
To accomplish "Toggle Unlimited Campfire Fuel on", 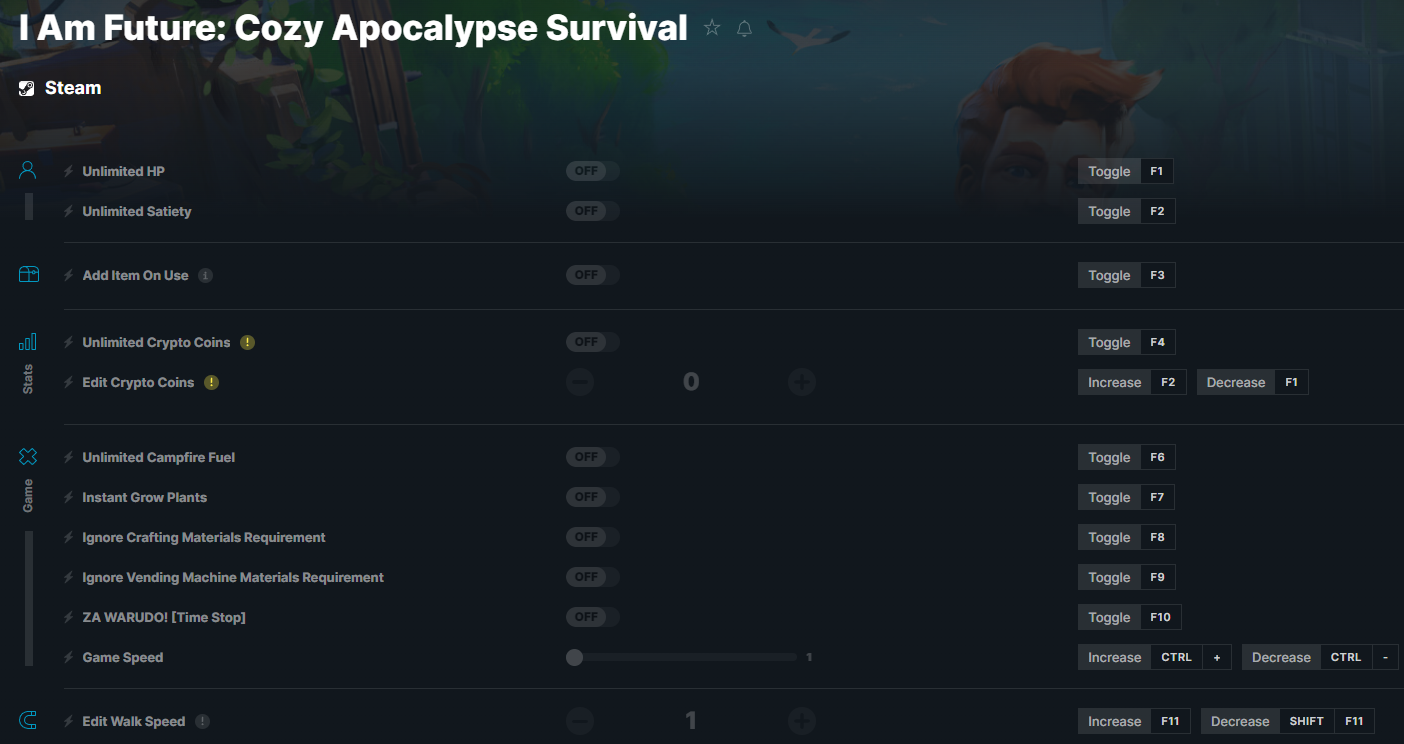I will pyautogui.click(x=593, y=457).
